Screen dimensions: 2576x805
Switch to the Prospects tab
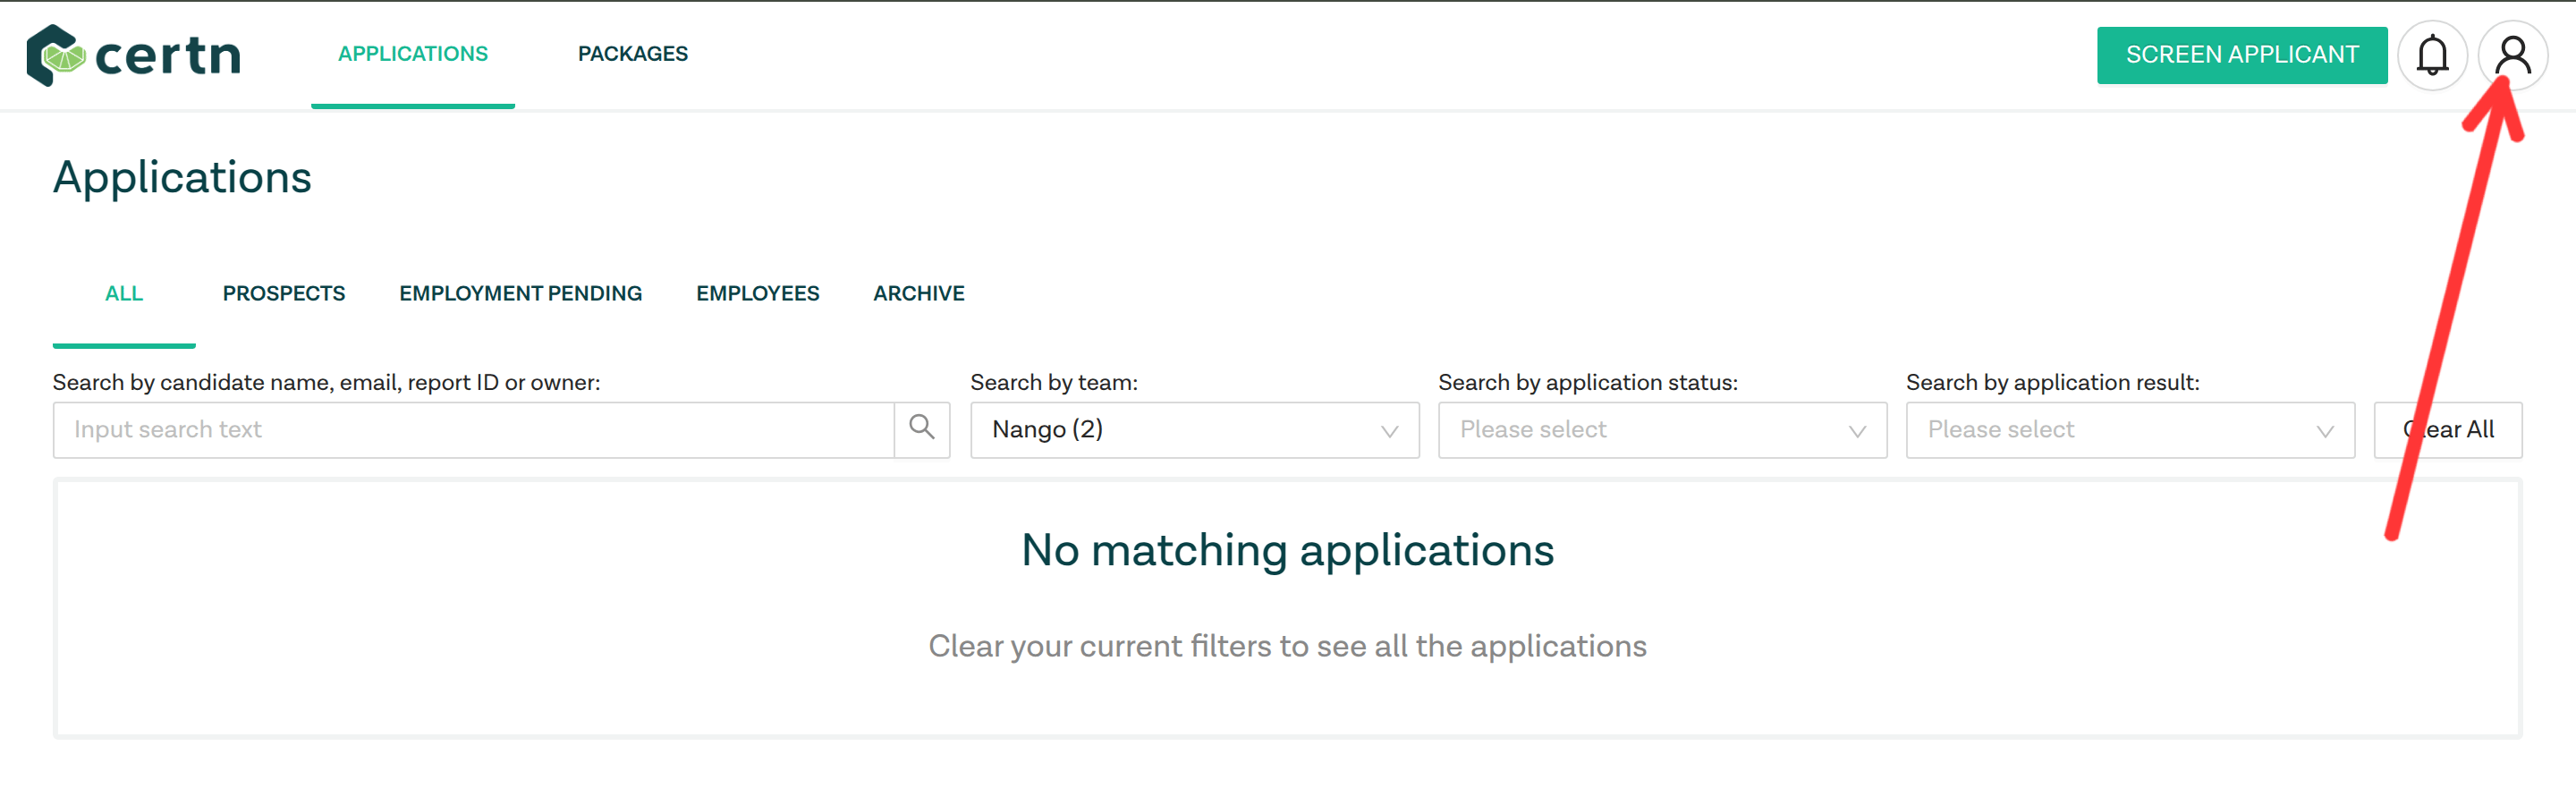tap(284, 293)
